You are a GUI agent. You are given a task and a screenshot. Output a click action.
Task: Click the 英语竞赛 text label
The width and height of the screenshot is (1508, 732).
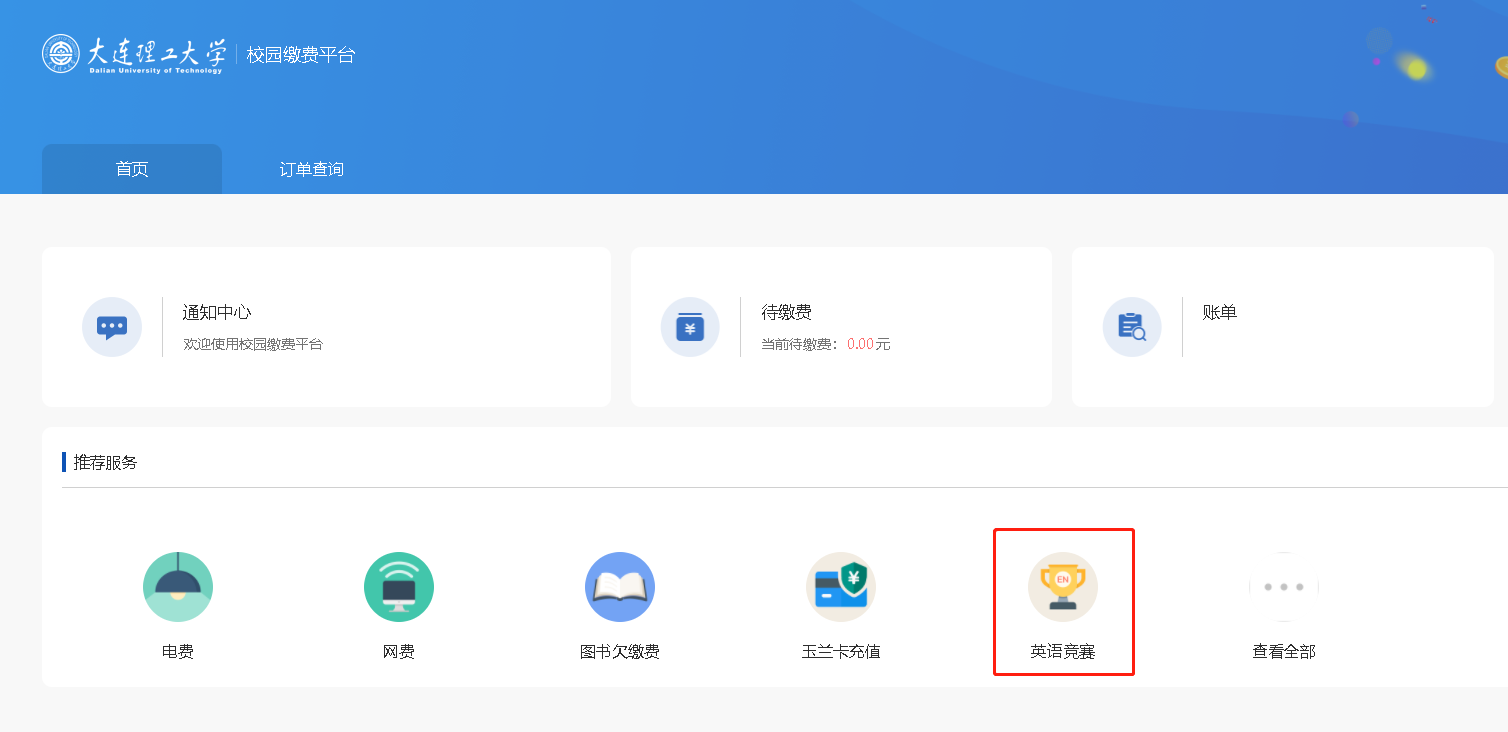click(1063, 652)
